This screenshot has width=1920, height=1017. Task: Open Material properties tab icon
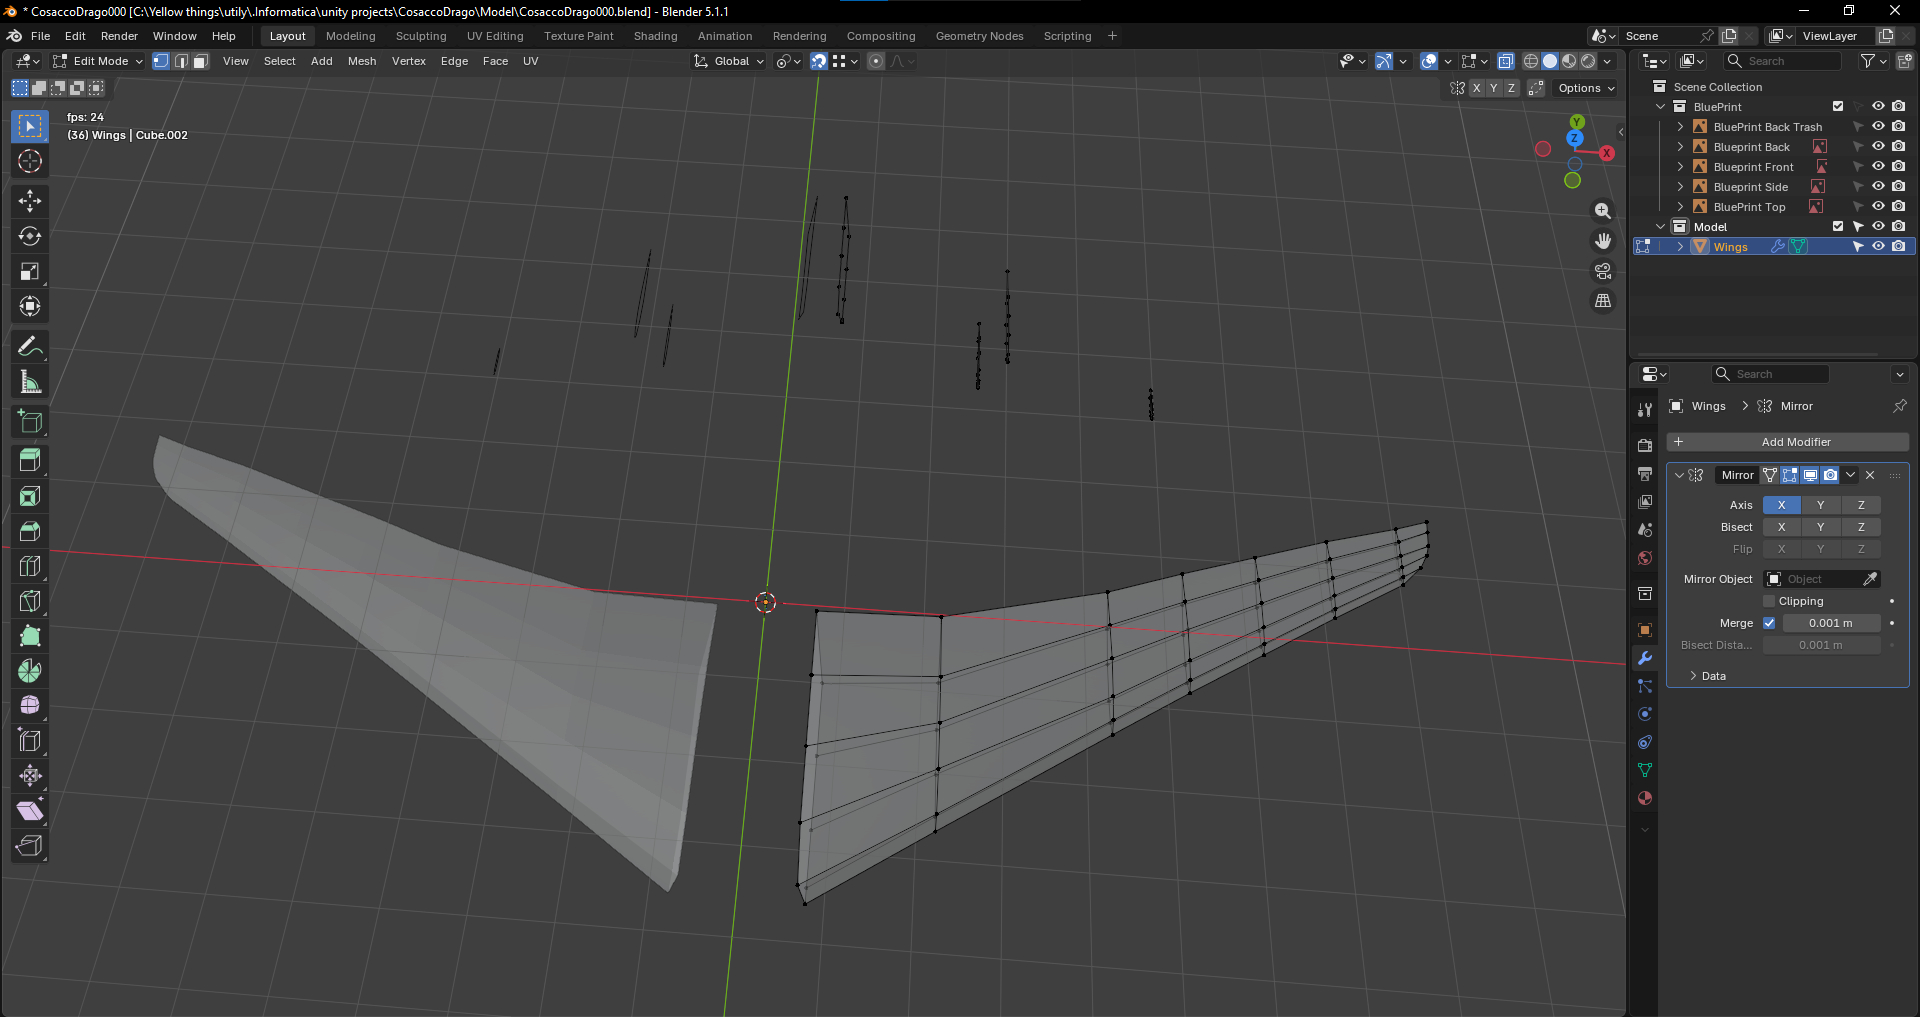(1645, 798)
